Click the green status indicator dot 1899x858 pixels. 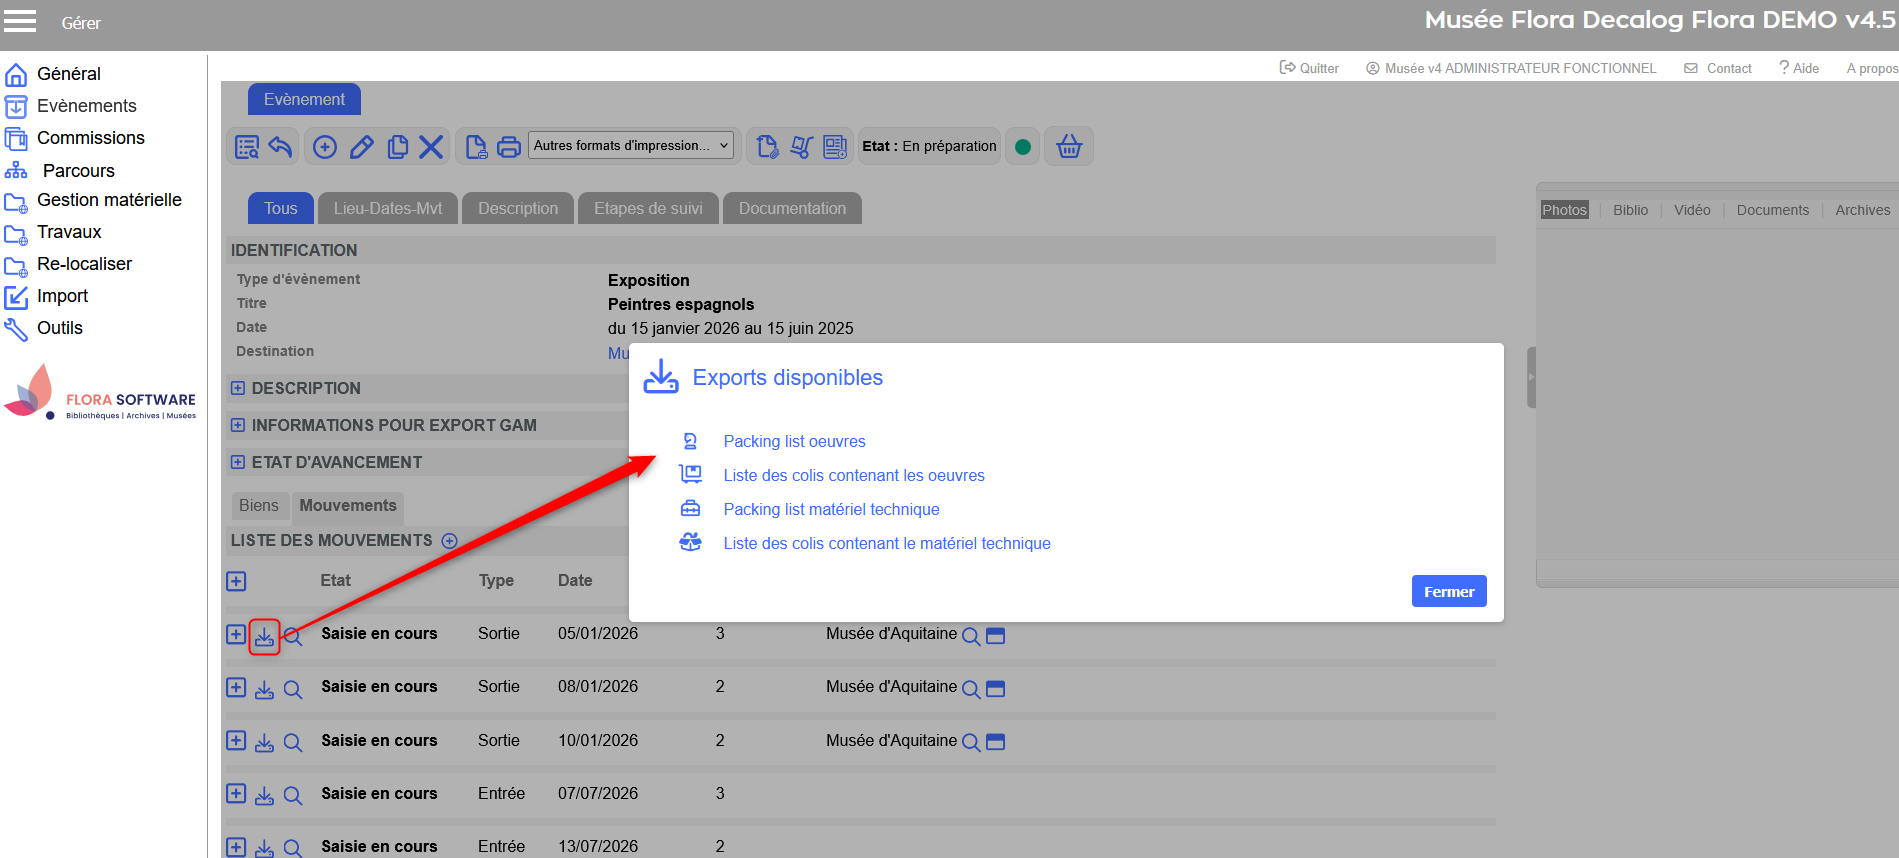pos(1022,147)
